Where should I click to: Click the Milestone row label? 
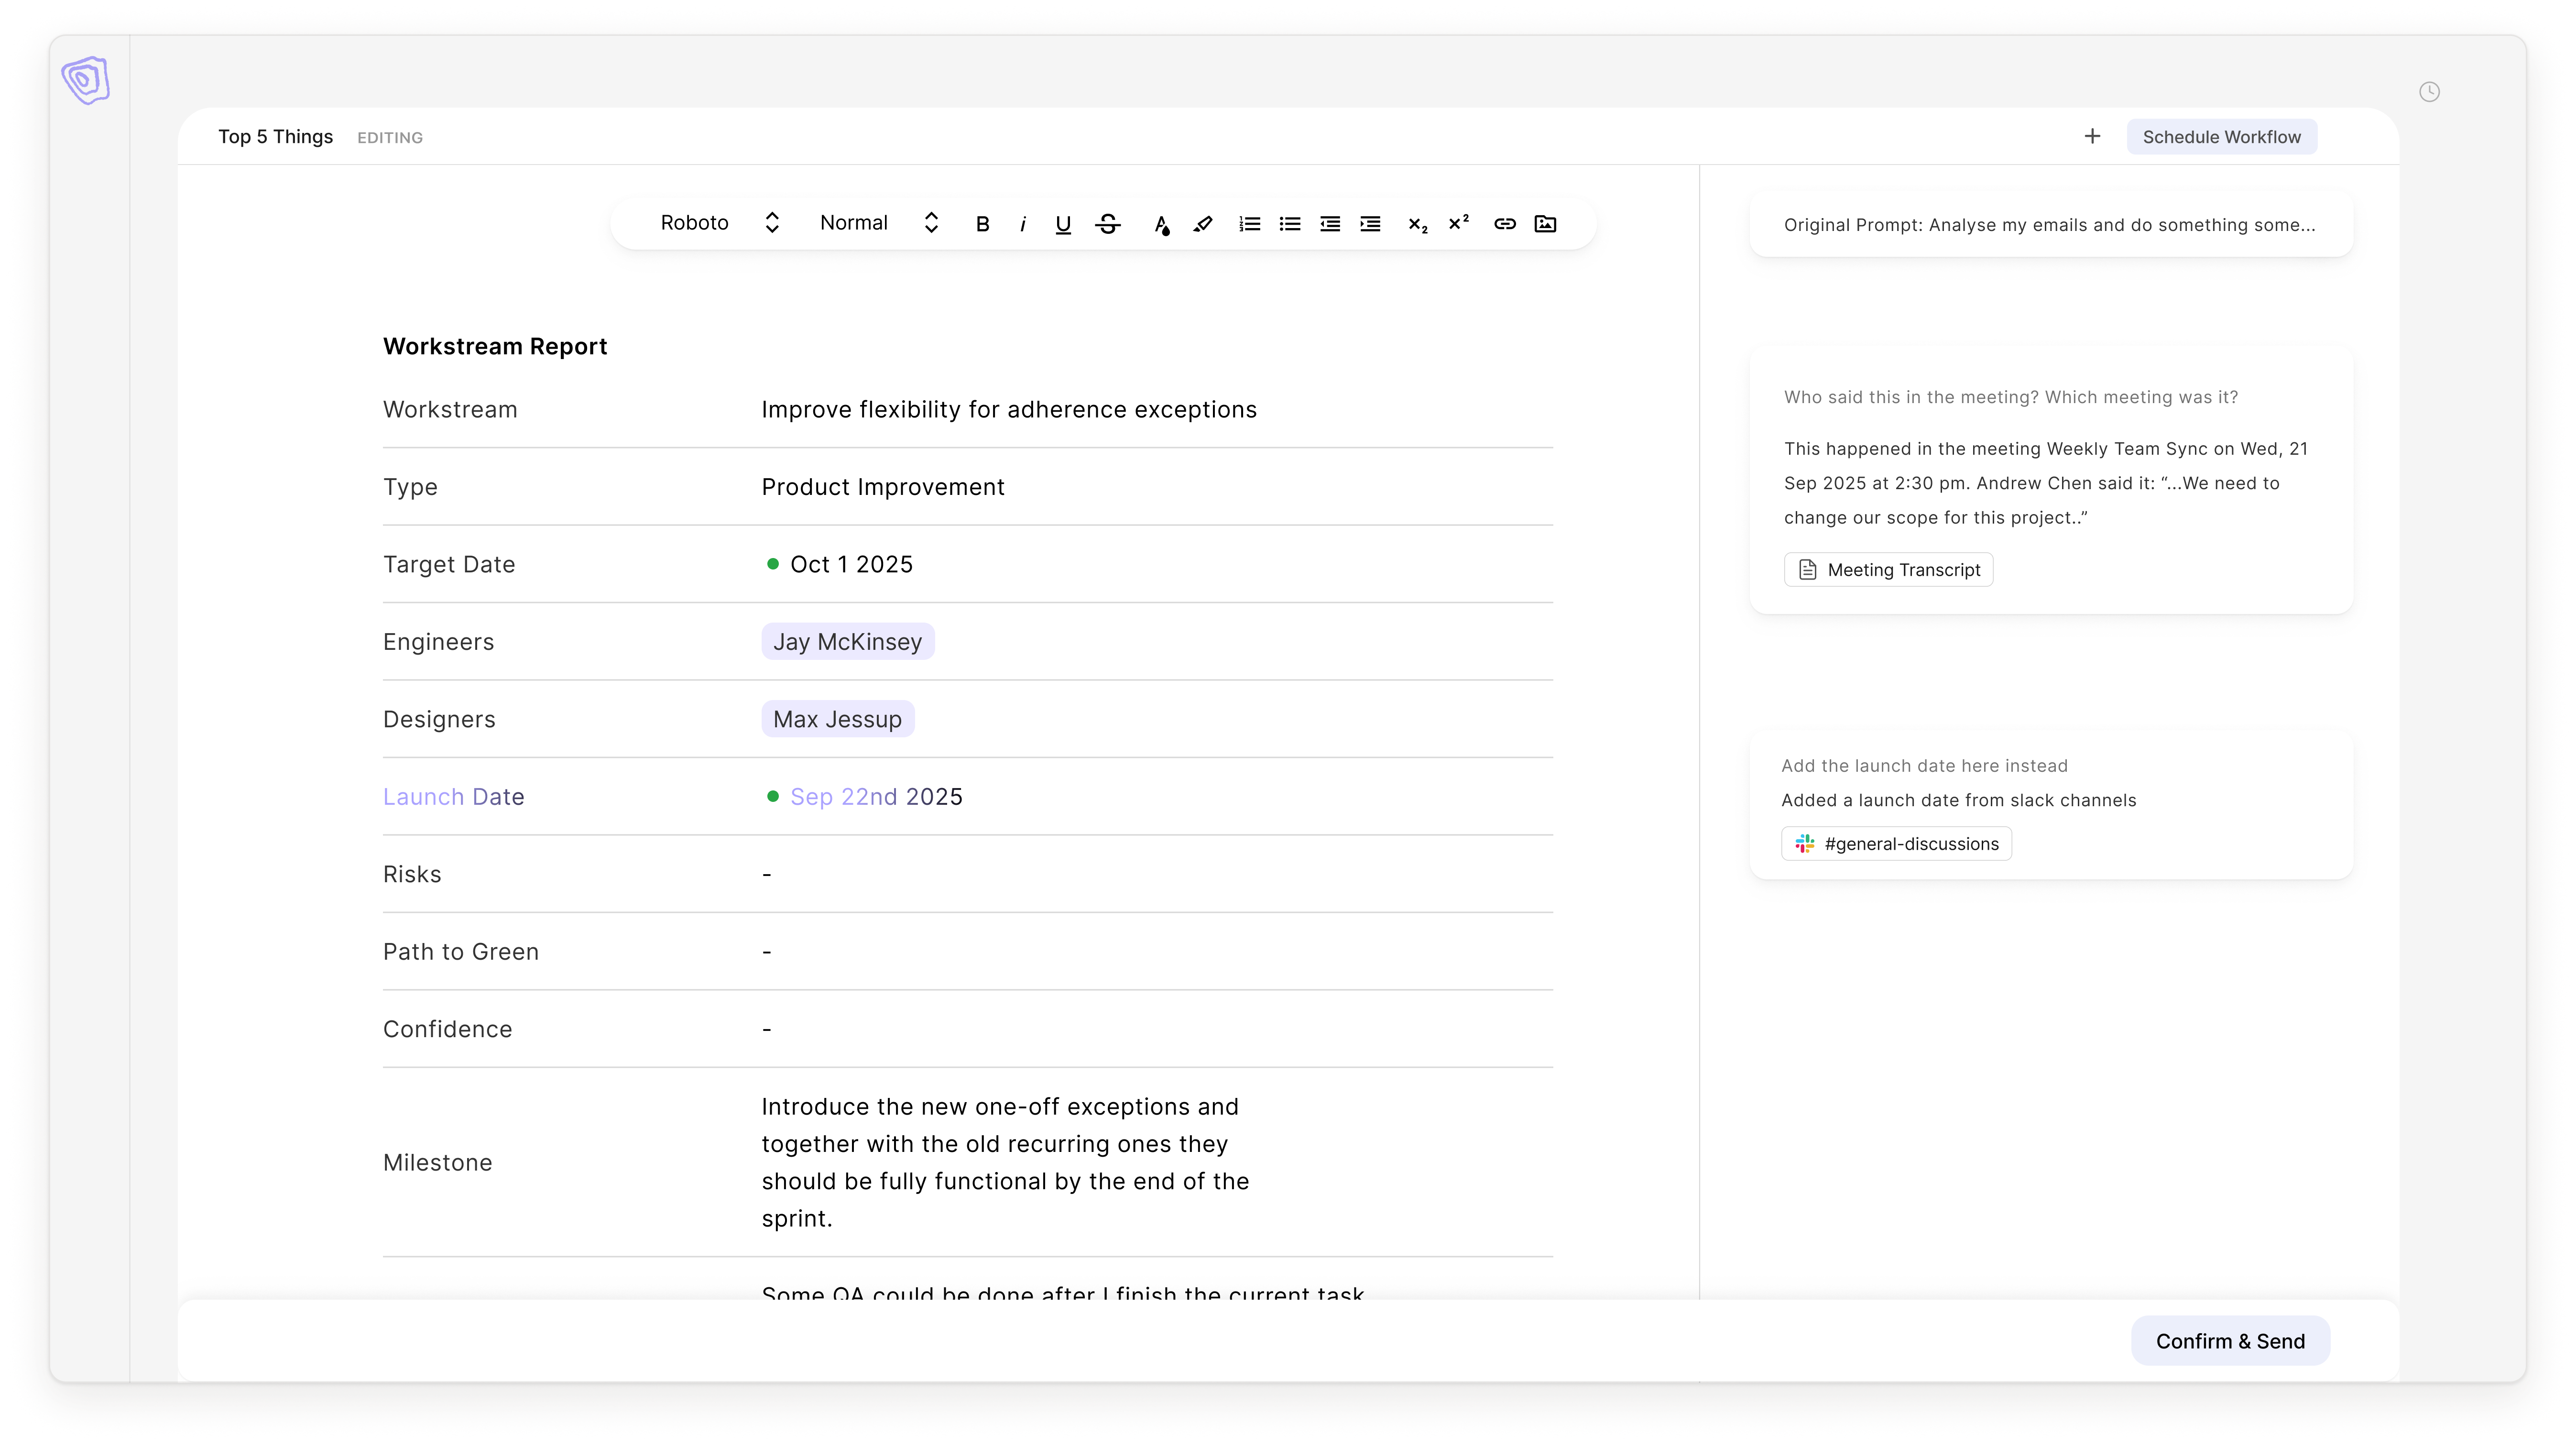(437, 1163)
